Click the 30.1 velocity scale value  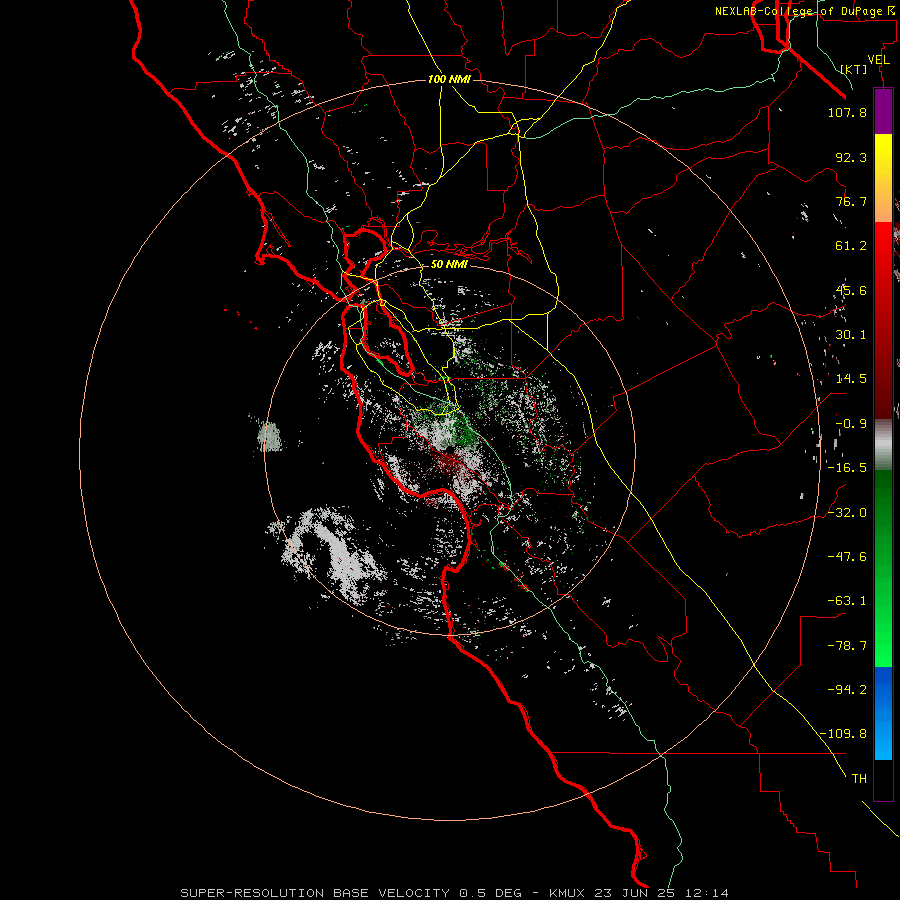(x=851, y=335)
